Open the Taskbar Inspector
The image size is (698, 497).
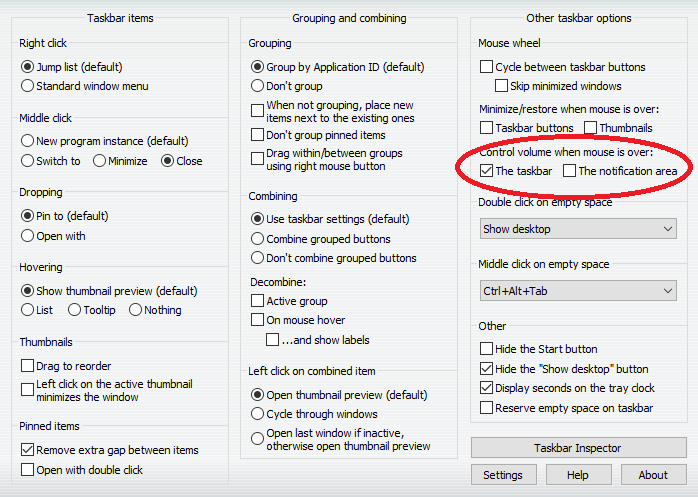[578, 448]
